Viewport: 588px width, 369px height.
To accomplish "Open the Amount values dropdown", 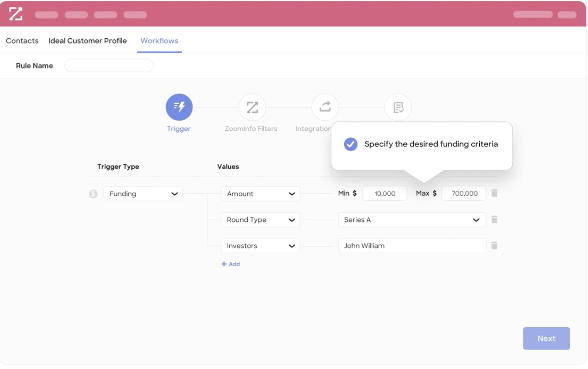I will 261,194.
